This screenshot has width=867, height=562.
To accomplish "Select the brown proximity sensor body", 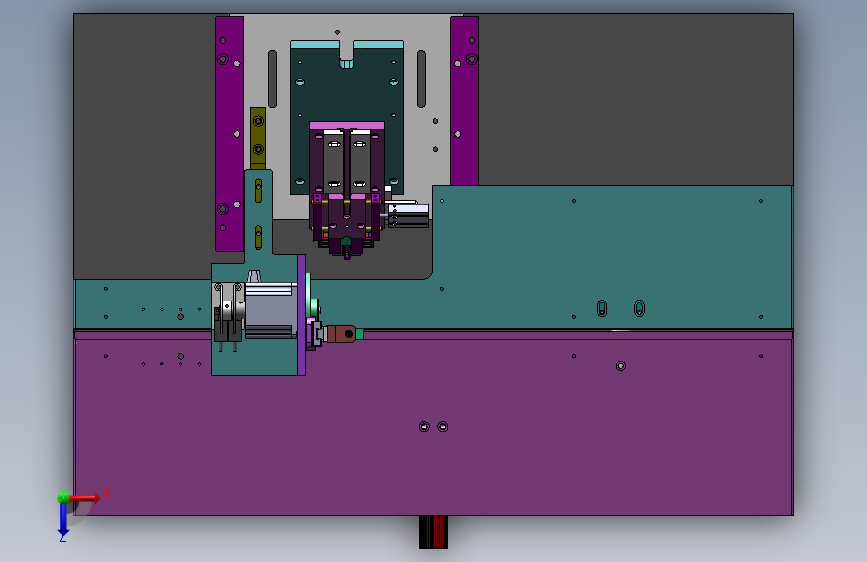I will point(341,334).
